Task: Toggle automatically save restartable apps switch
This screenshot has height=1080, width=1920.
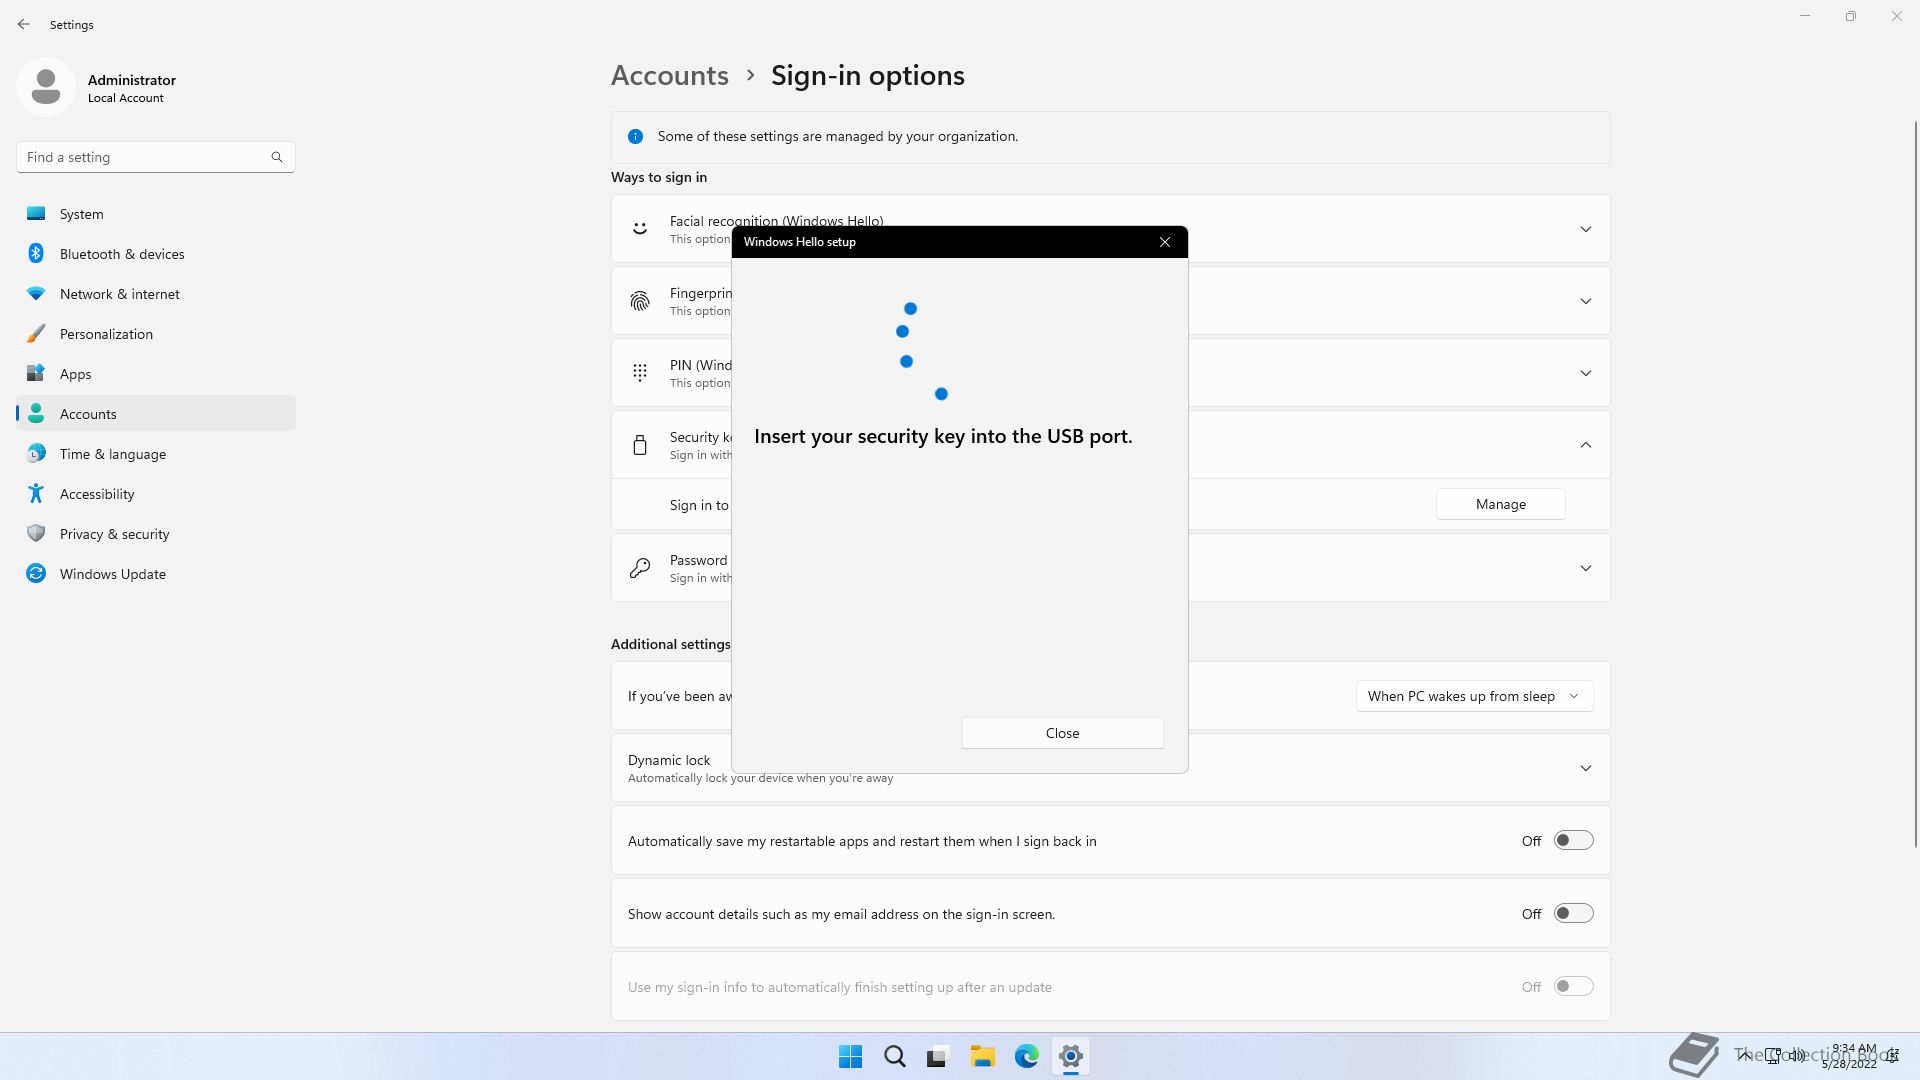Action: 1573,841
